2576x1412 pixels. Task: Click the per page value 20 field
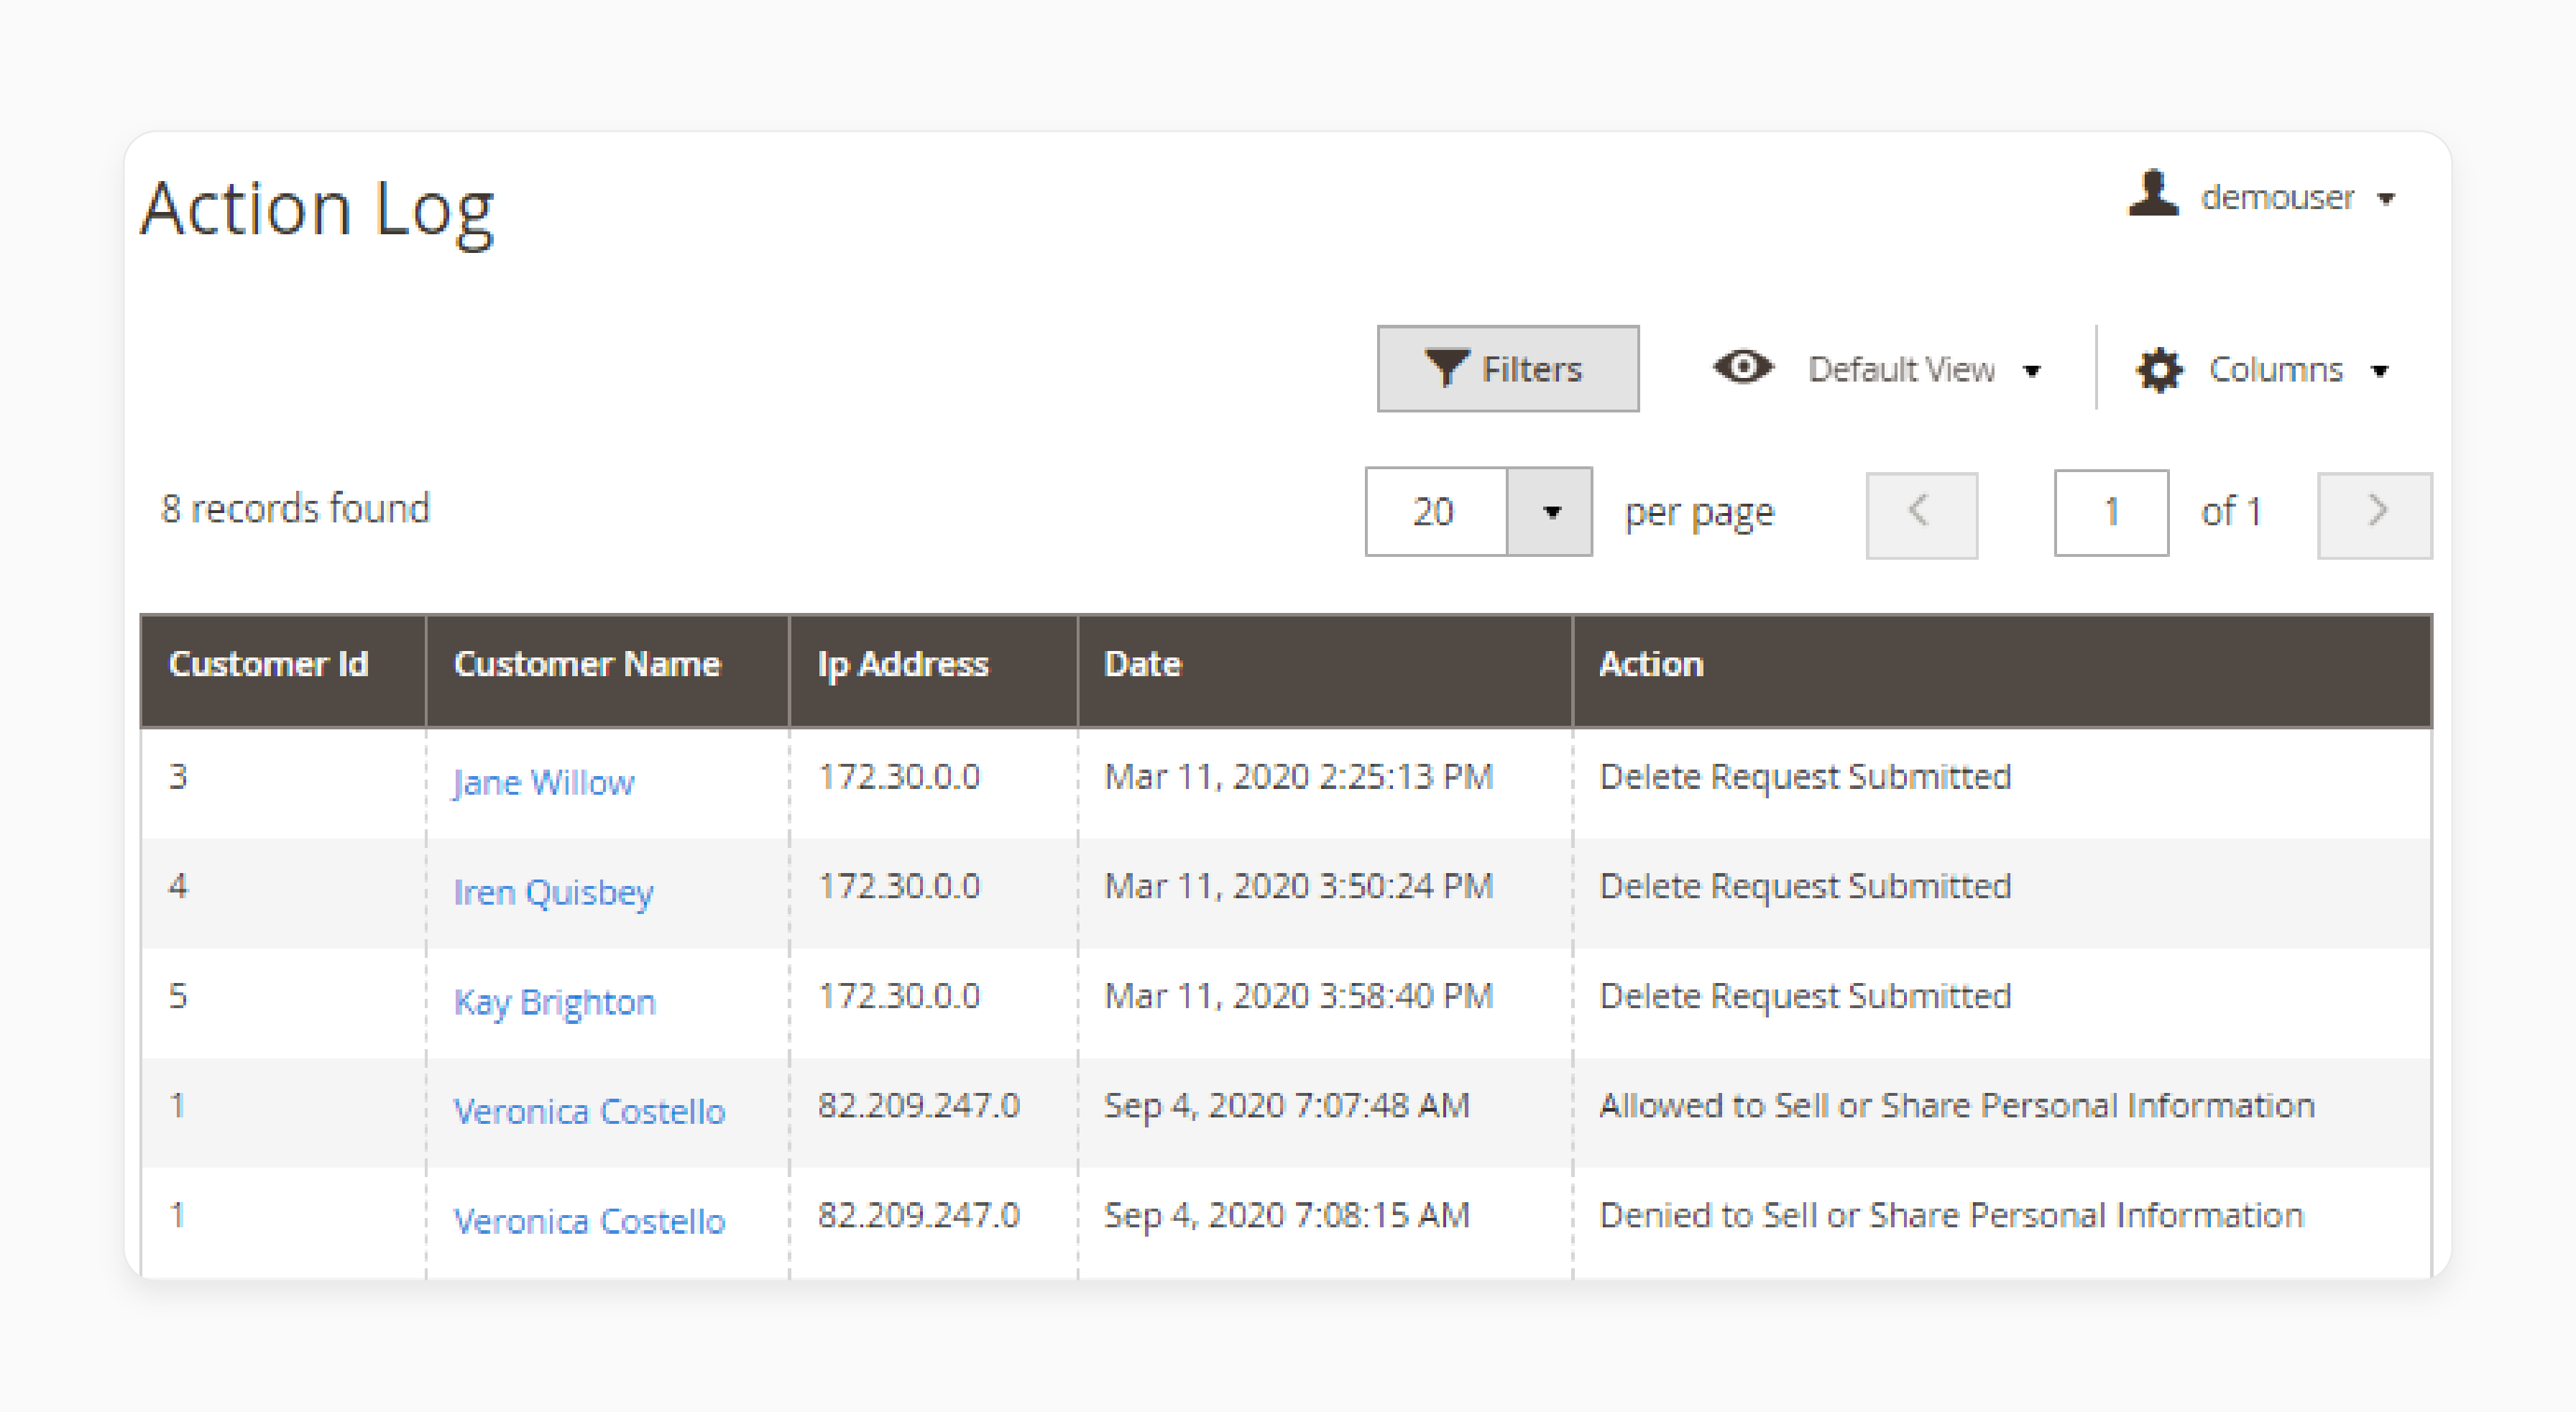click(x=1436, y=512)
